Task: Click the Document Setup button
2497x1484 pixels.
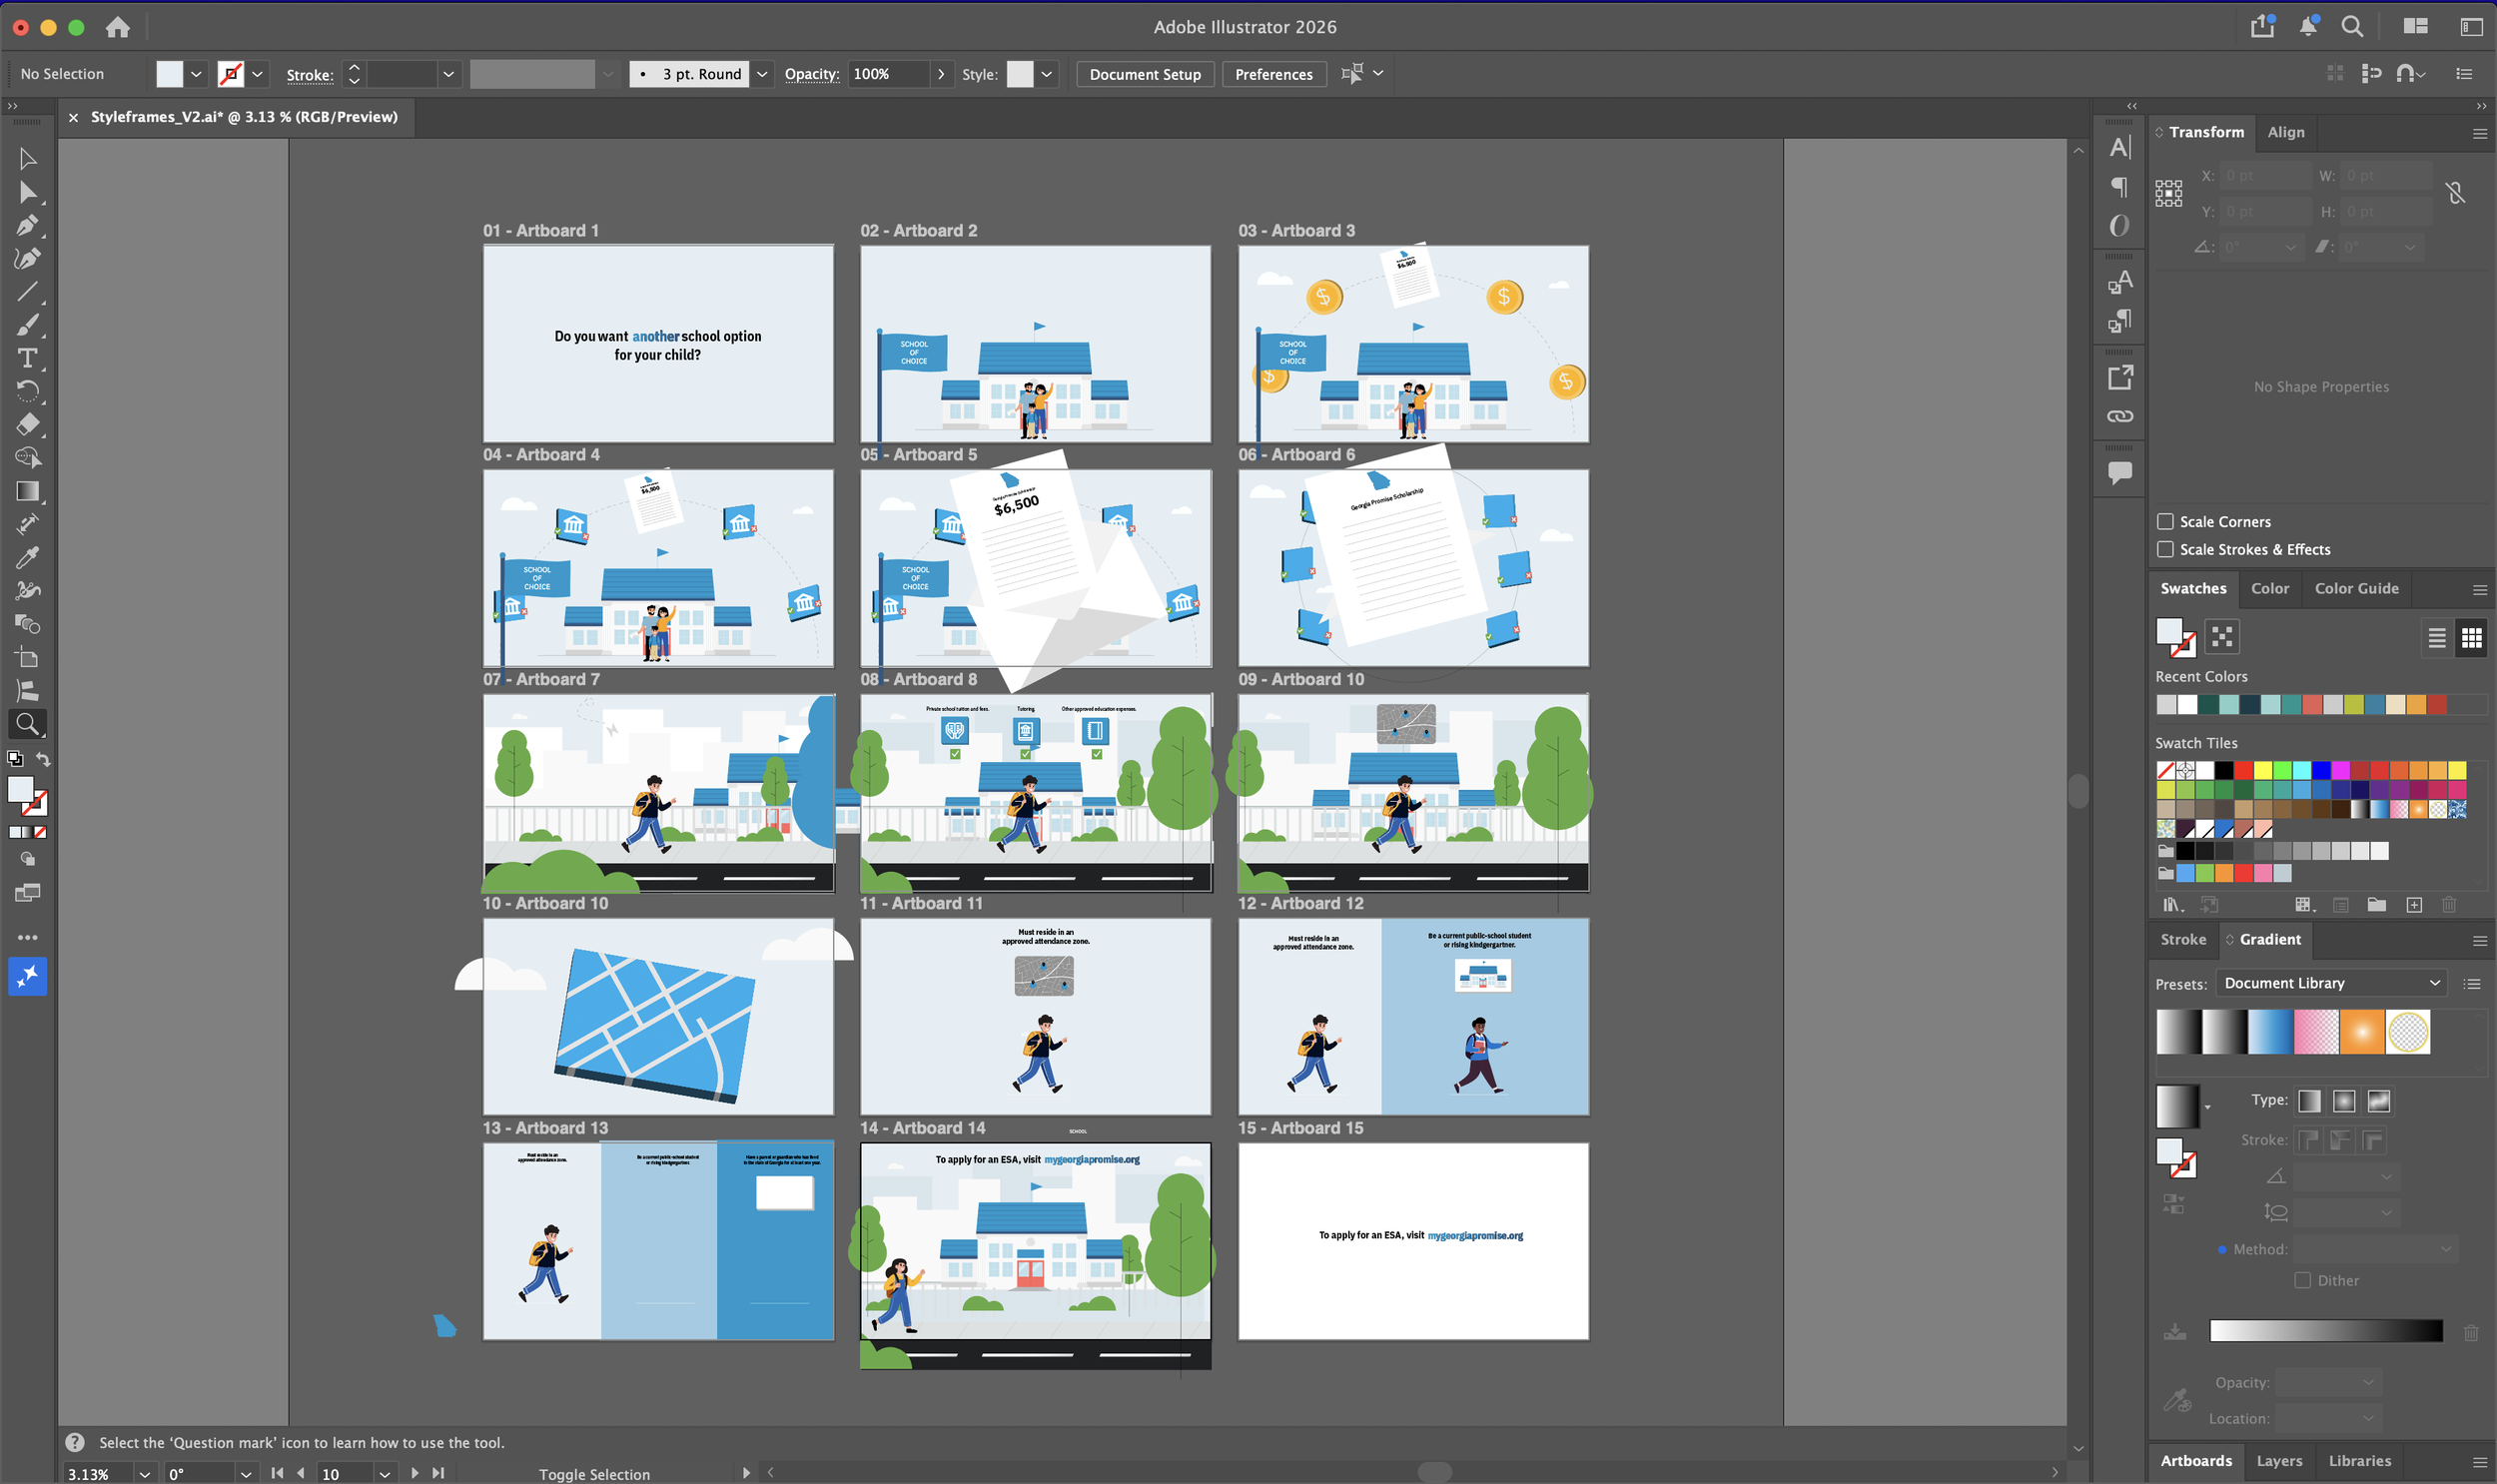Action: tap(1145, 74)
